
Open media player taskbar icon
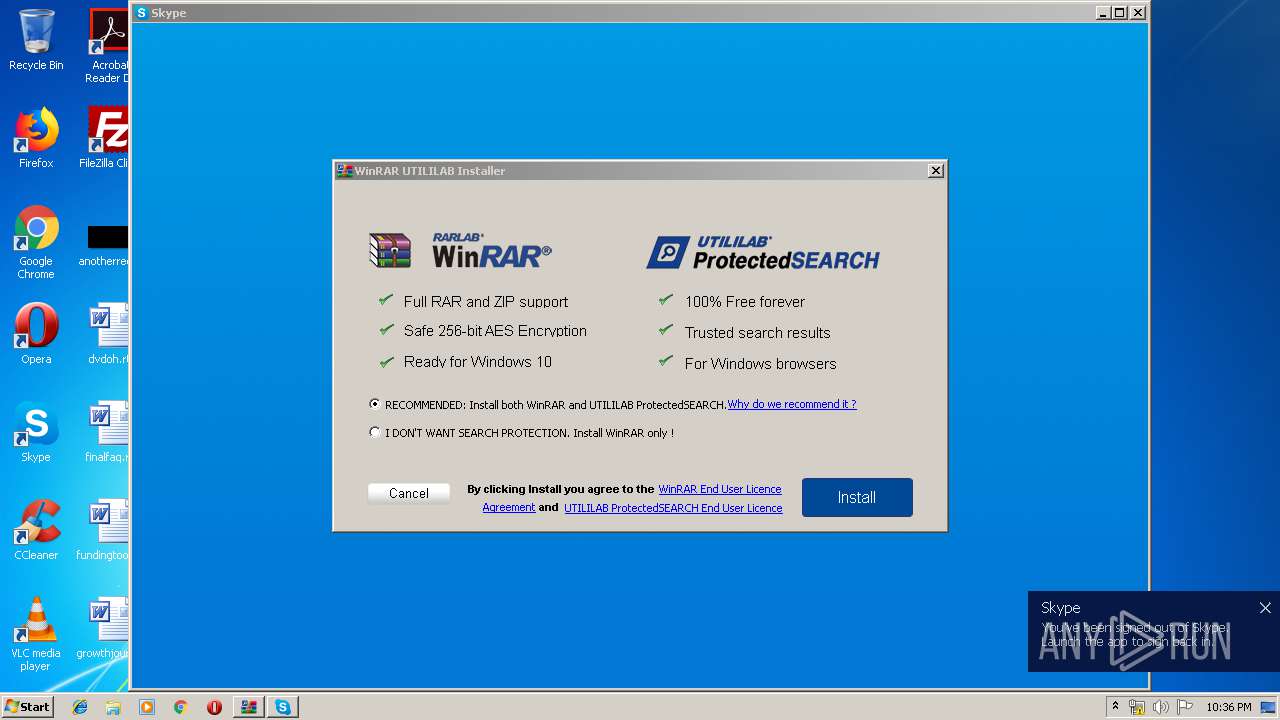(147, 707)
